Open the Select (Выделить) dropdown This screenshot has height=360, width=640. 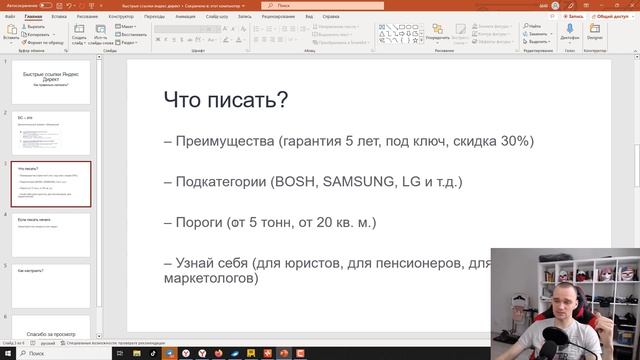pos(537,42)
